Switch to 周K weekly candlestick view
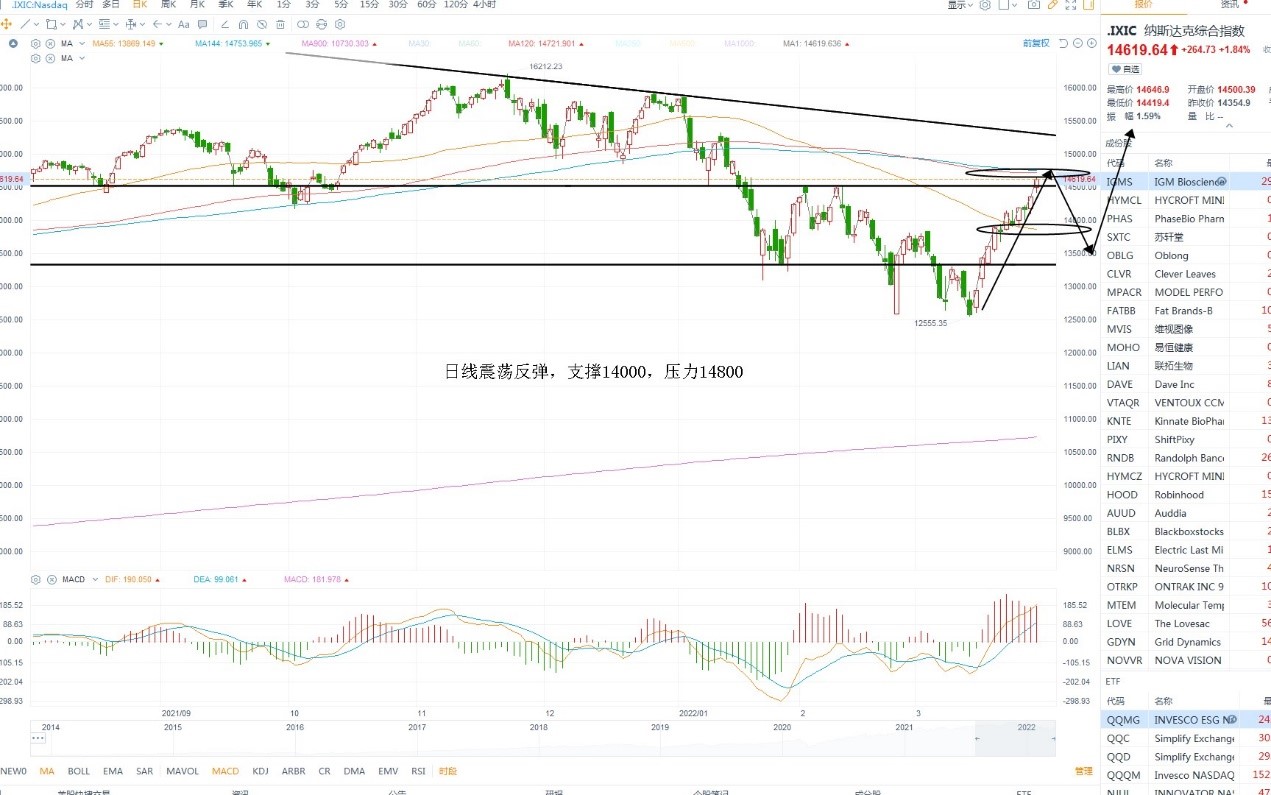 (168, 5)
